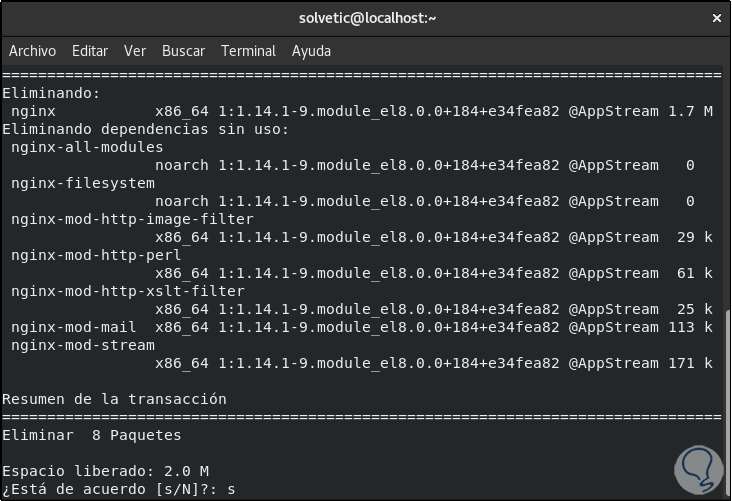This screenshot has height=501, width=732.
Task: Click the nginx-mod-http-image-filter package line
Action: tap(132, 219)
